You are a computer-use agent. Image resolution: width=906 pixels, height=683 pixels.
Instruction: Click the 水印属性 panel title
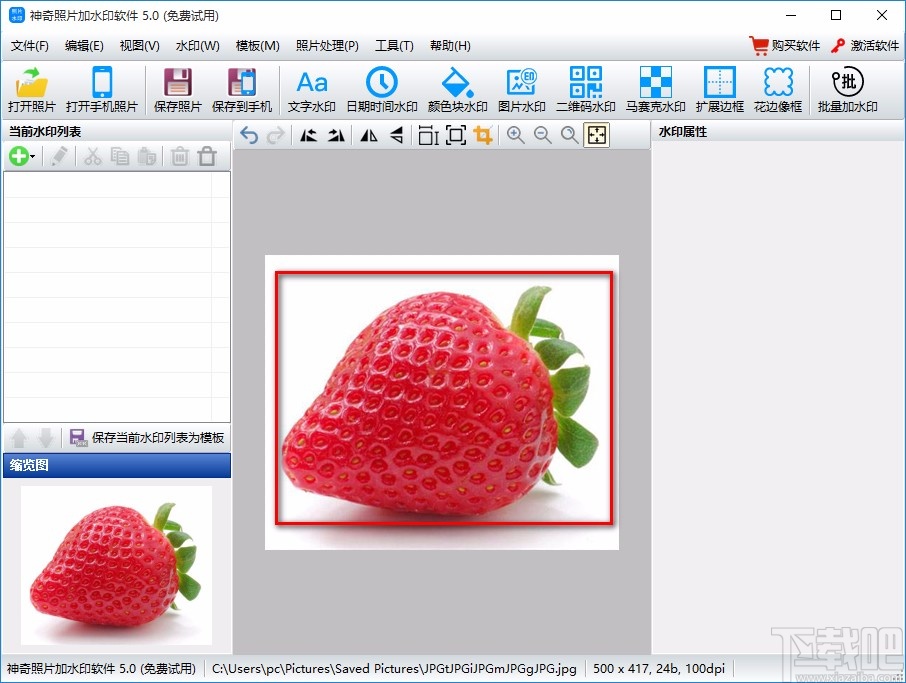683,132
